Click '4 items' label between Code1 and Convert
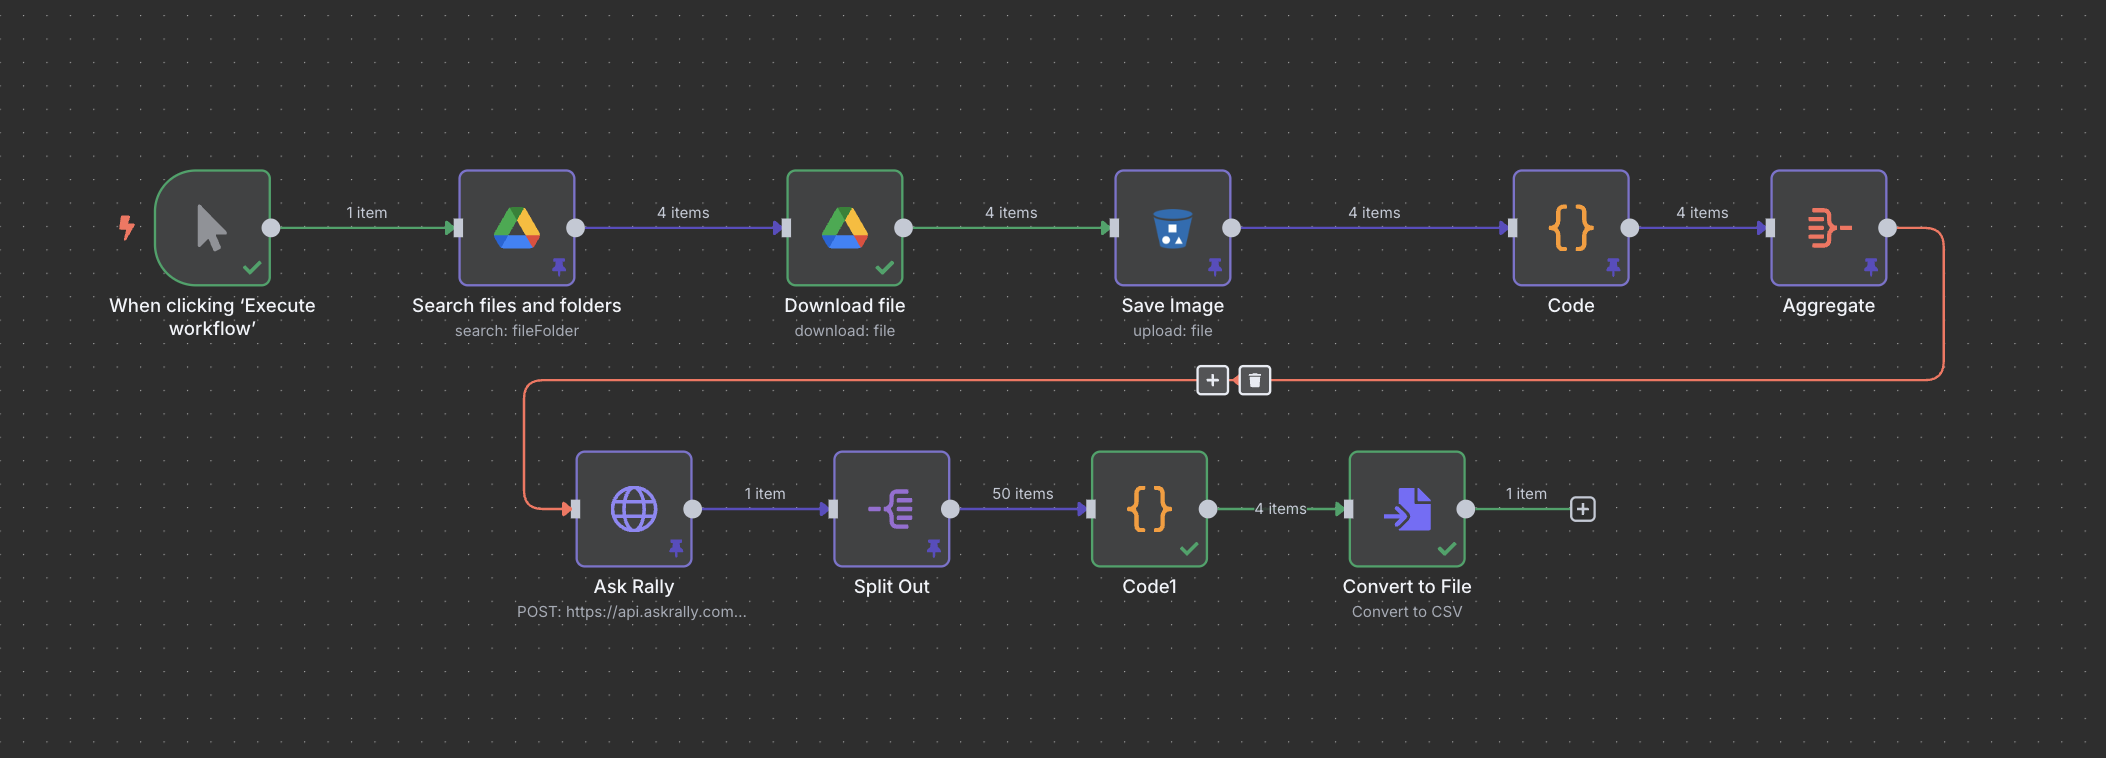 pyautogui.click(x=1280, y=509)
